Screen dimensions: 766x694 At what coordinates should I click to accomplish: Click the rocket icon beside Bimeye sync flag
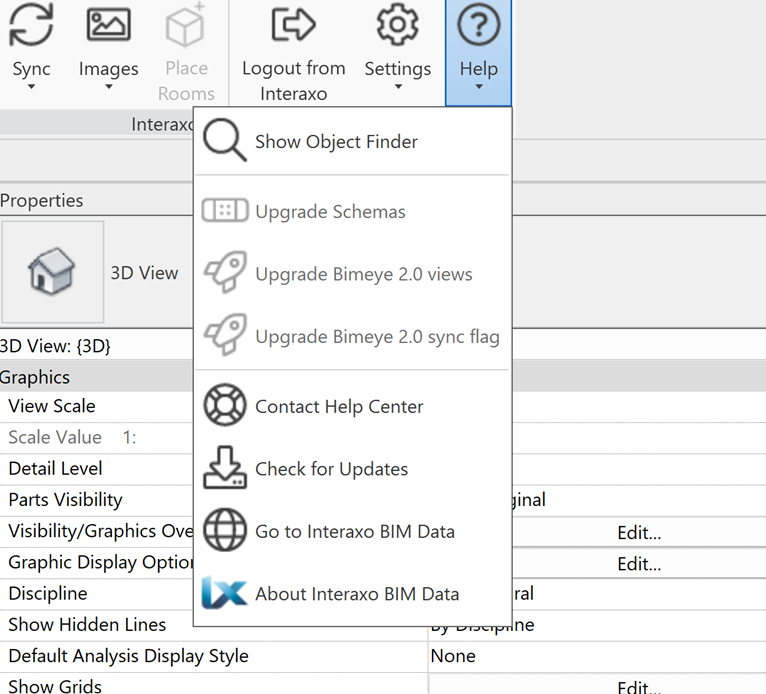pos(225,335)
